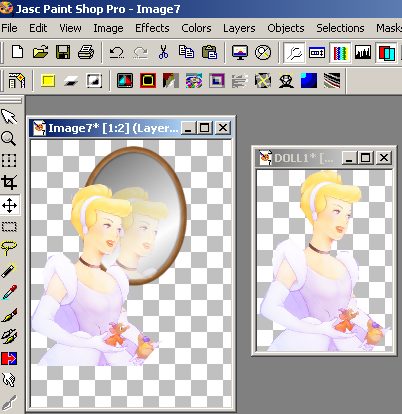Open the Layers menu

(x=239, y=28)
